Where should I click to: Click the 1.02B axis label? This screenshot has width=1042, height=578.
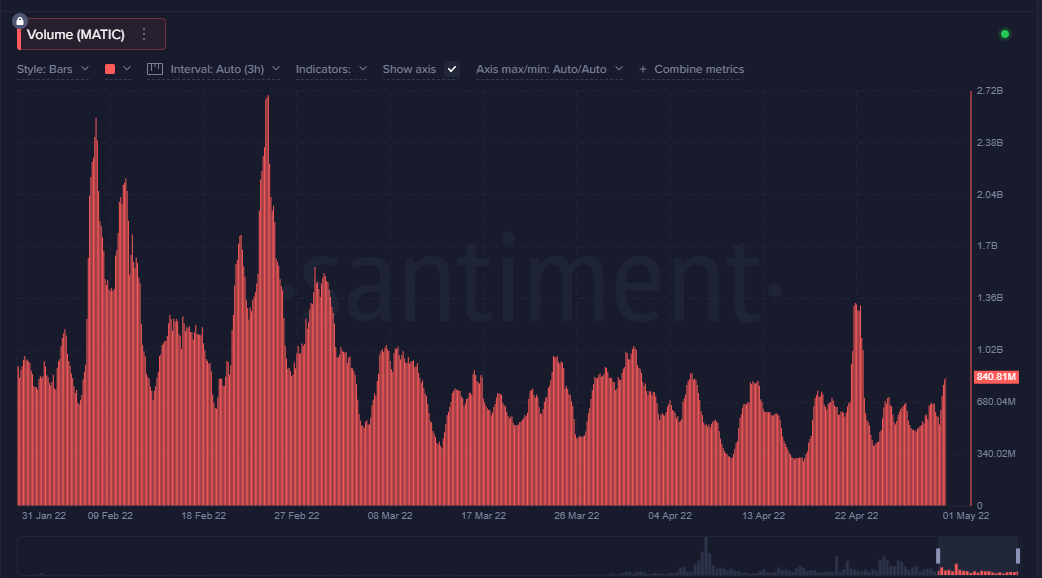pyautogui.click(x=990, y=349)
